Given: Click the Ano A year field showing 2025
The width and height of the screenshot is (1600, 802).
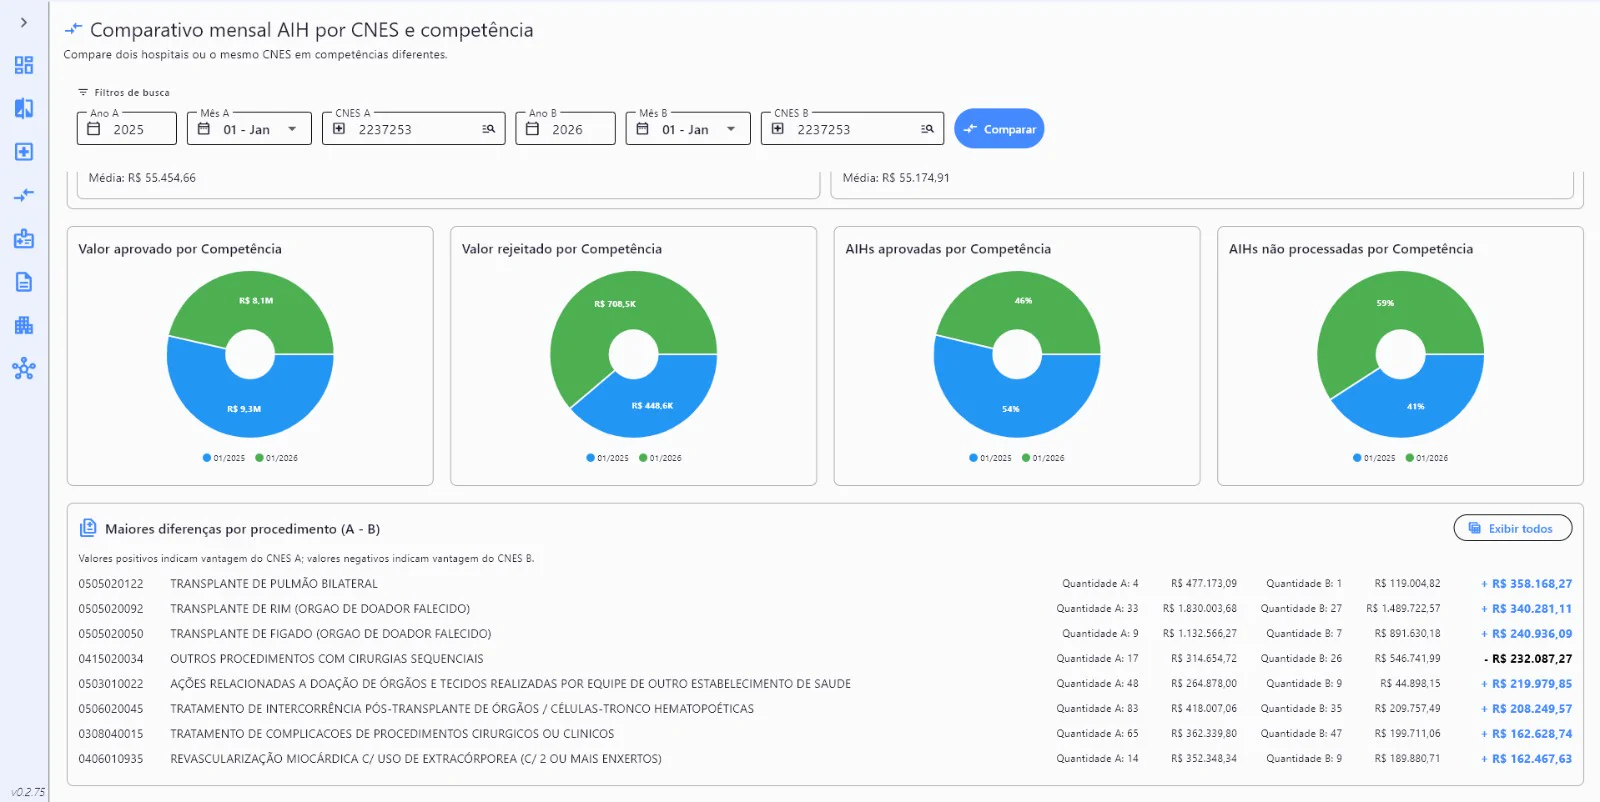Looking at the screenshot, I should [127, 129].
